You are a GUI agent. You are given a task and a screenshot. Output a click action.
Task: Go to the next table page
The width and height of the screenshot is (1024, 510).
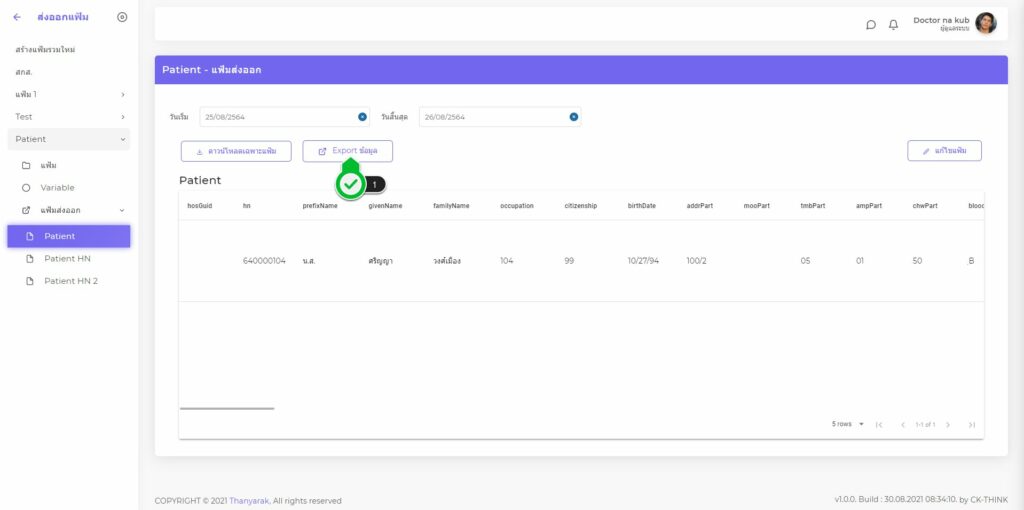[x=948, y=425]
